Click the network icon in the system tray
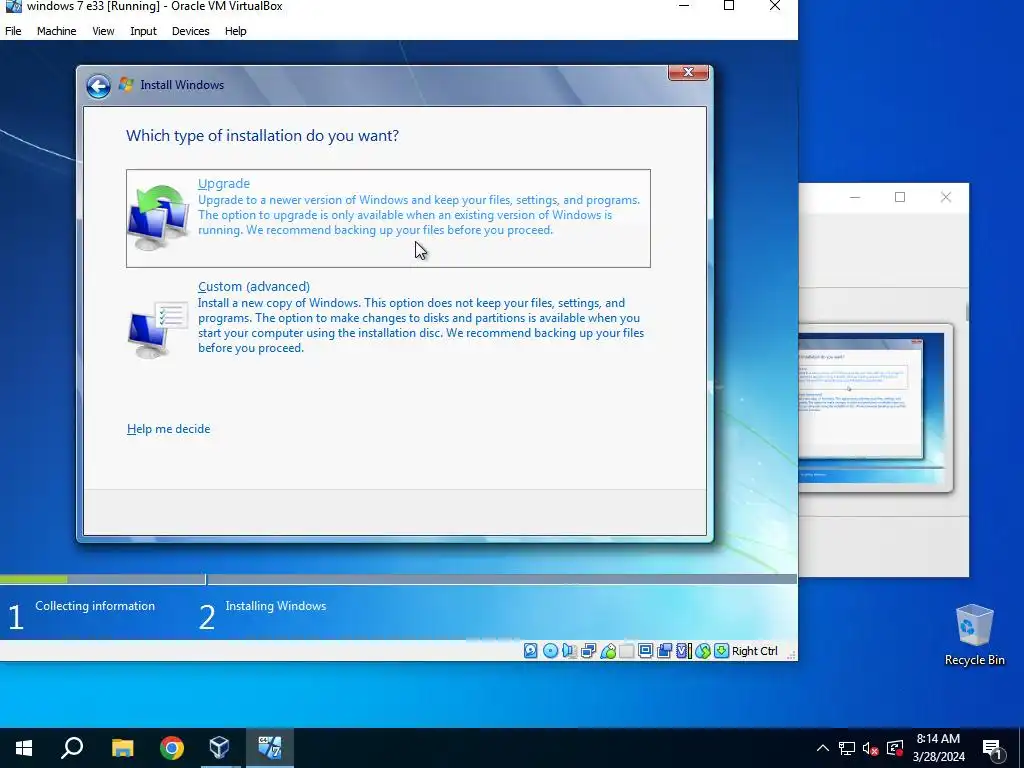The width and height of the screenshot is (1024, 768). click(847, 748)
